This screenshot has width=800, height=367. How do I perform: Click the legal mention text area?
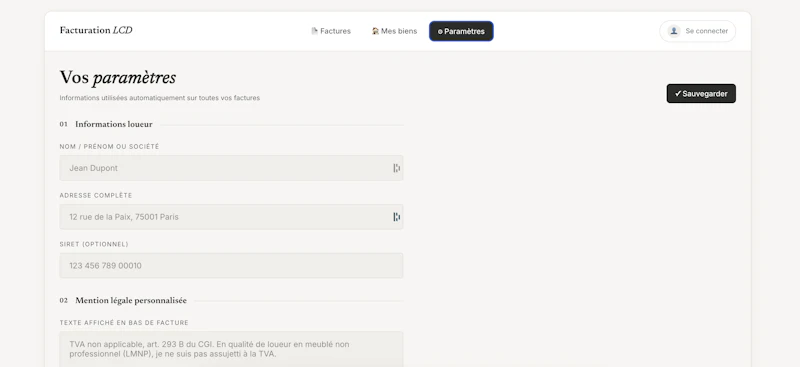point(231,350)
